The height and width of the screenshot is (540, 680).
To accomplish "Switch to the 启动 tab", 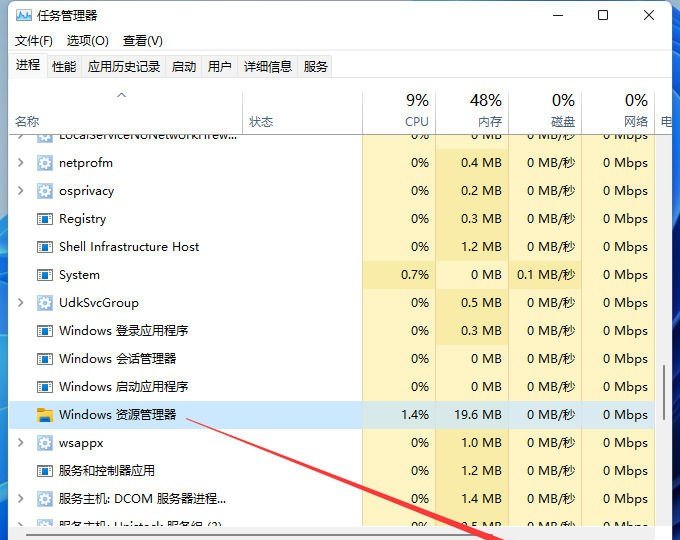I will point(184,66).
